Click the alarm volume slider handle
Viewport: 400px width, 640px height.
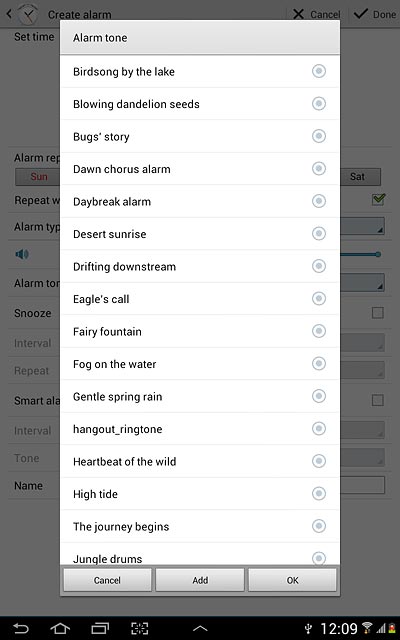tap(378, 254)
